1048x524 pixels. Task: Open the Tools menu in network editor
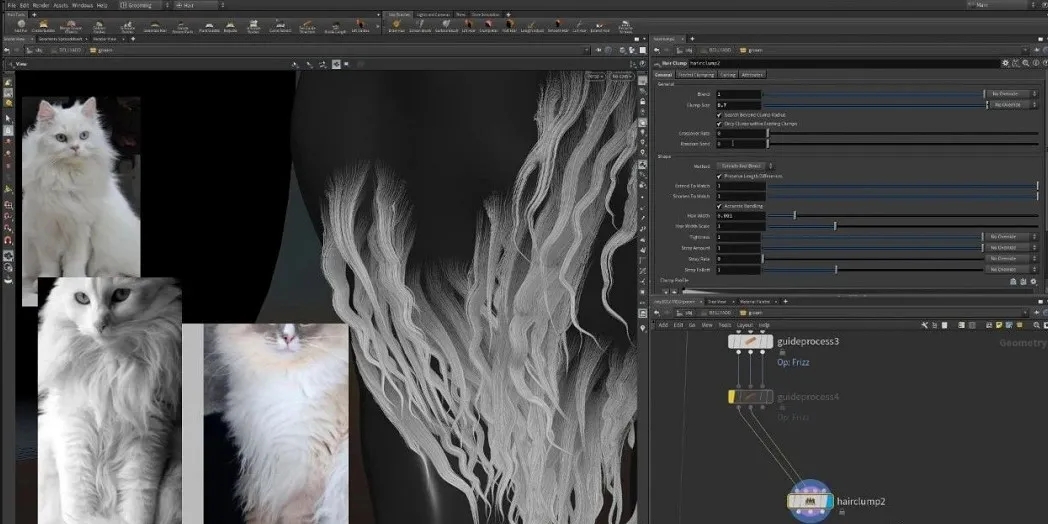click(725, 325)
